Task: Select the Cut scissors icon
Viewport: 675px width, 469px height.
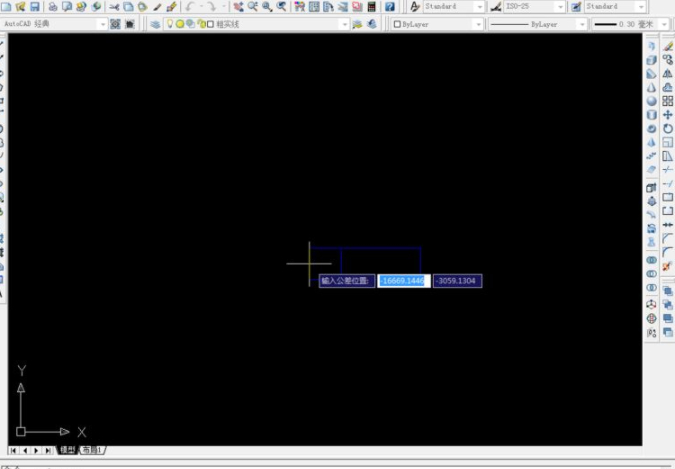Action: 113,6
